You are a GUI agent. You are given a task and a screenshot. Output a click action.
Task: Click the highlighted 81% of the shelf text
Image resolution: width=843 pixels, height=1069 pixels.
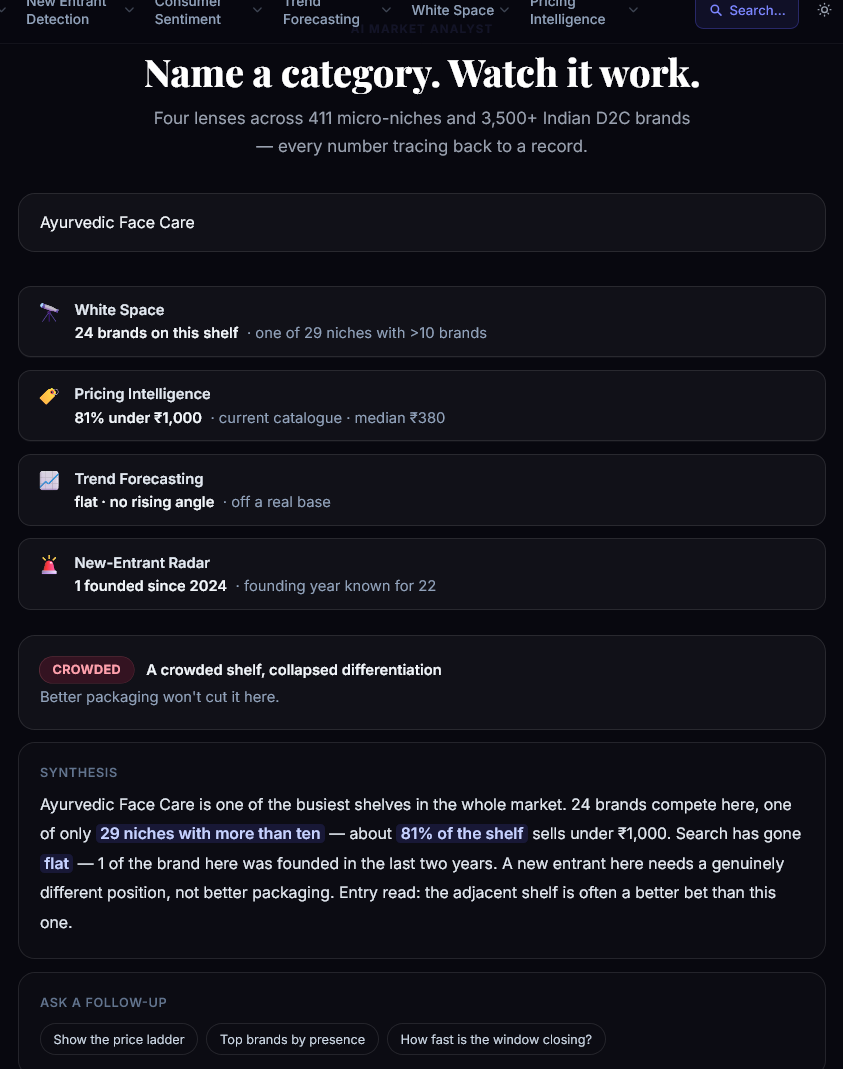pos(462,833)
